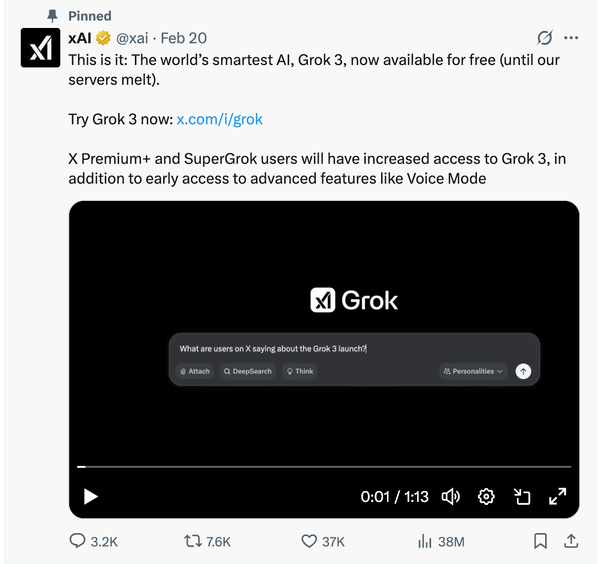Open the Grok actions slashed-circle icon

(x=544, y=37)
